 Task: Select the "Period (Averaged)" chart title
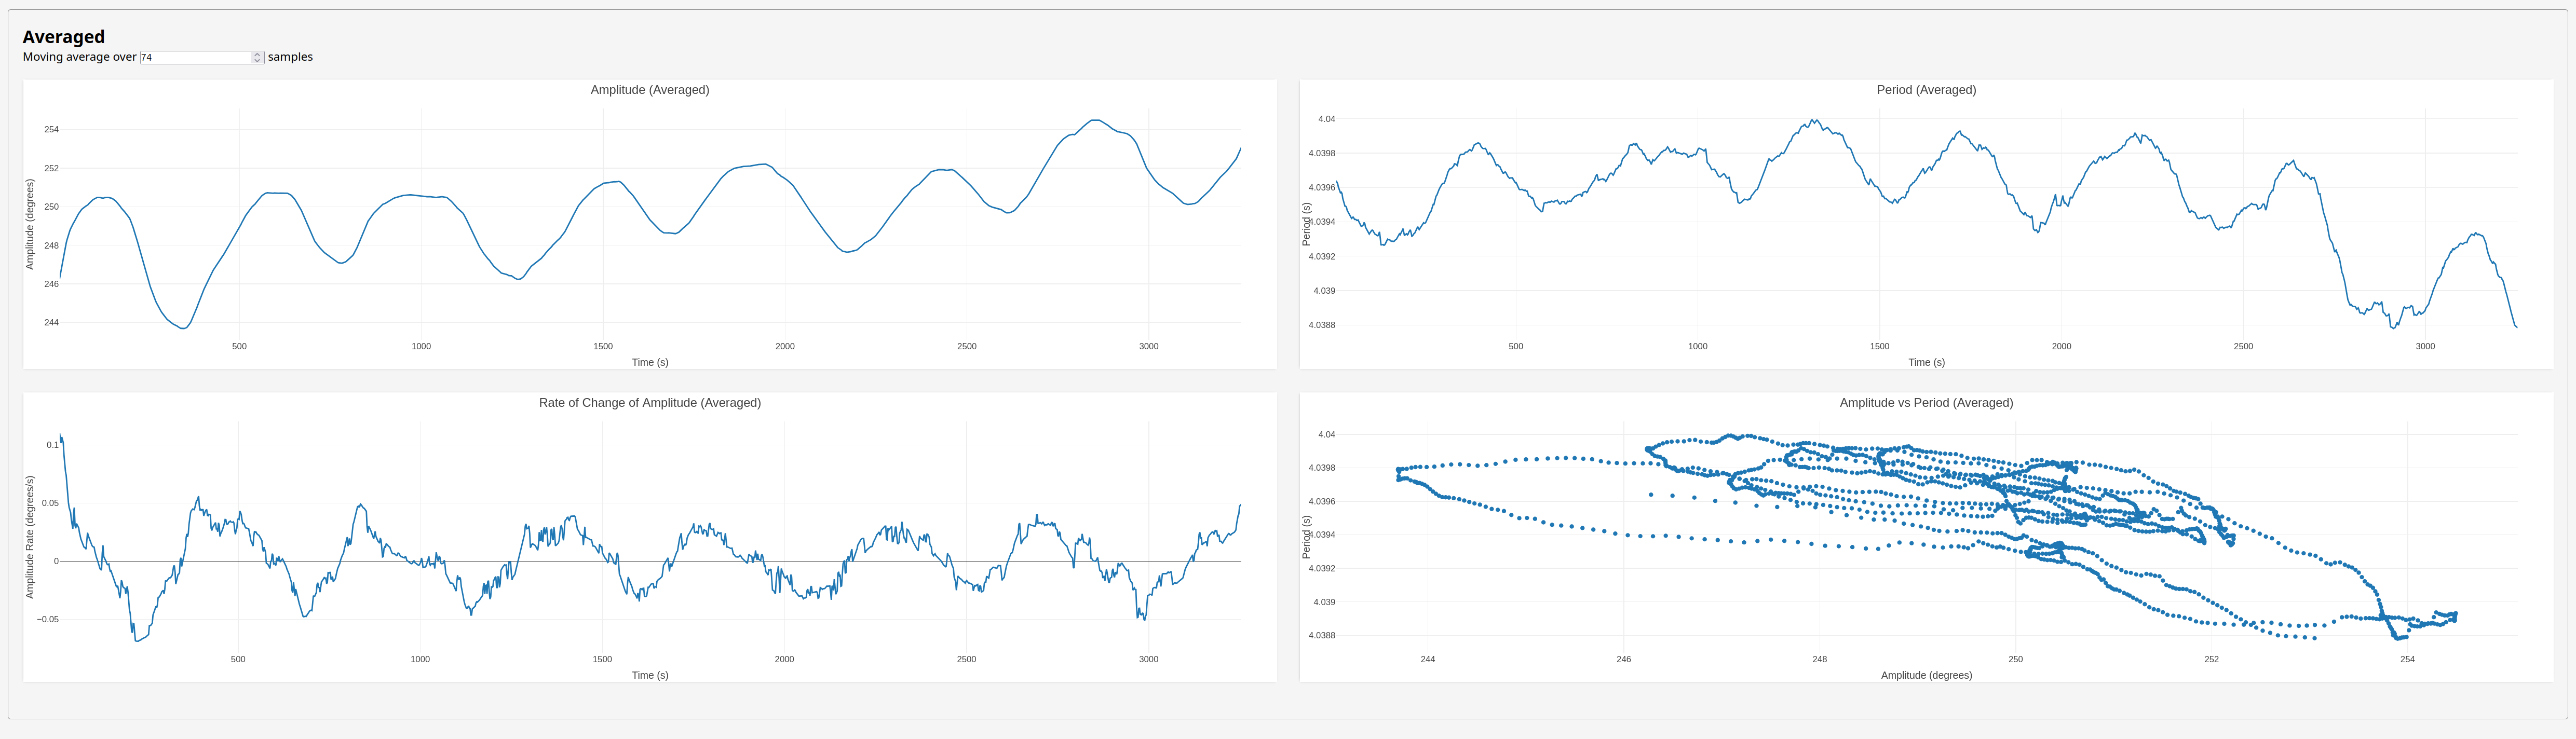click(x=1926, y=90)
